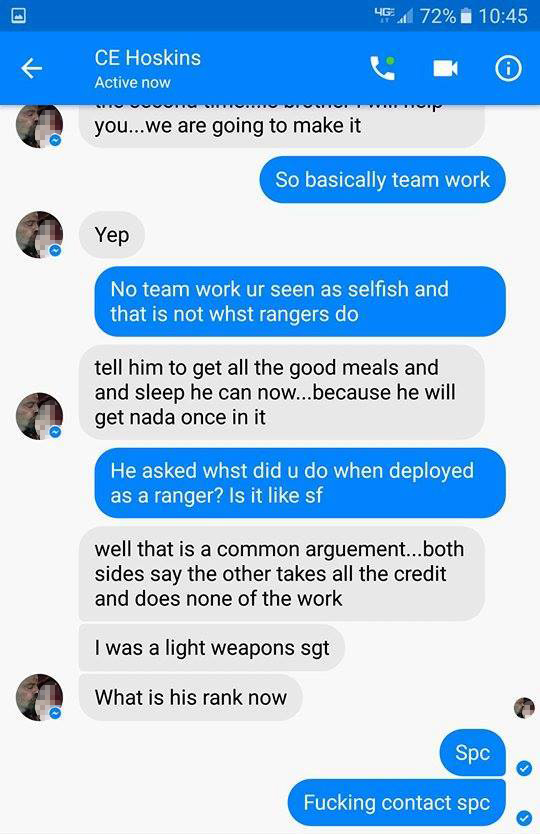Screen dimensions: 540x834
Task: Tap the 'Active now' status text
Action: pos(132,82)
